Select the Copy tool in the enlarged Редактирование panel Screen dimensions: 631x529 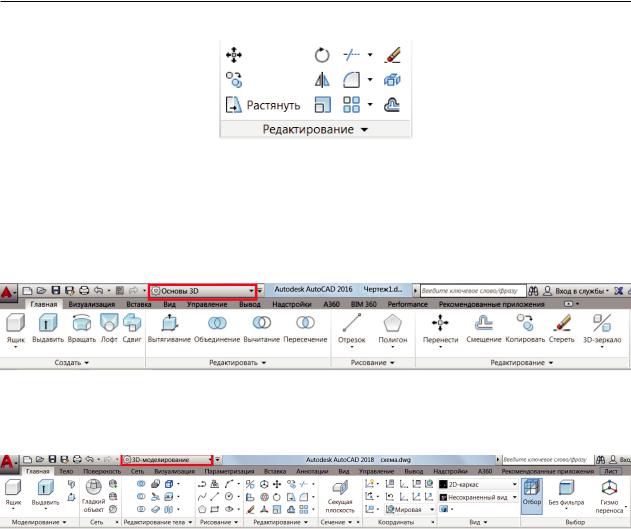[233, 80]
